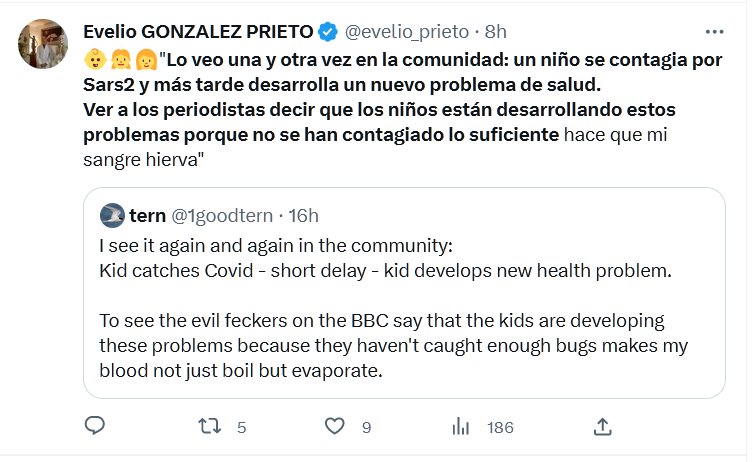The width and height of the screenshot is (754, 462).
Task: Click the retweet count of 5
Action: tap(241, 427)
